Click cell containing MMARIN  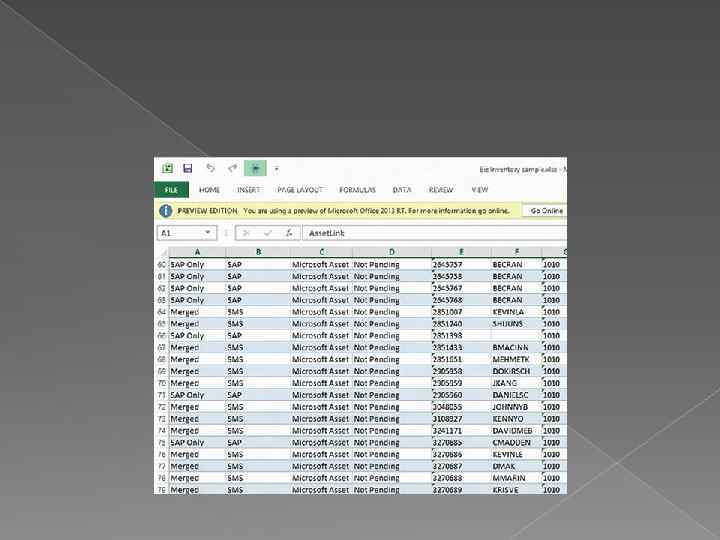(x=517, y=478)
